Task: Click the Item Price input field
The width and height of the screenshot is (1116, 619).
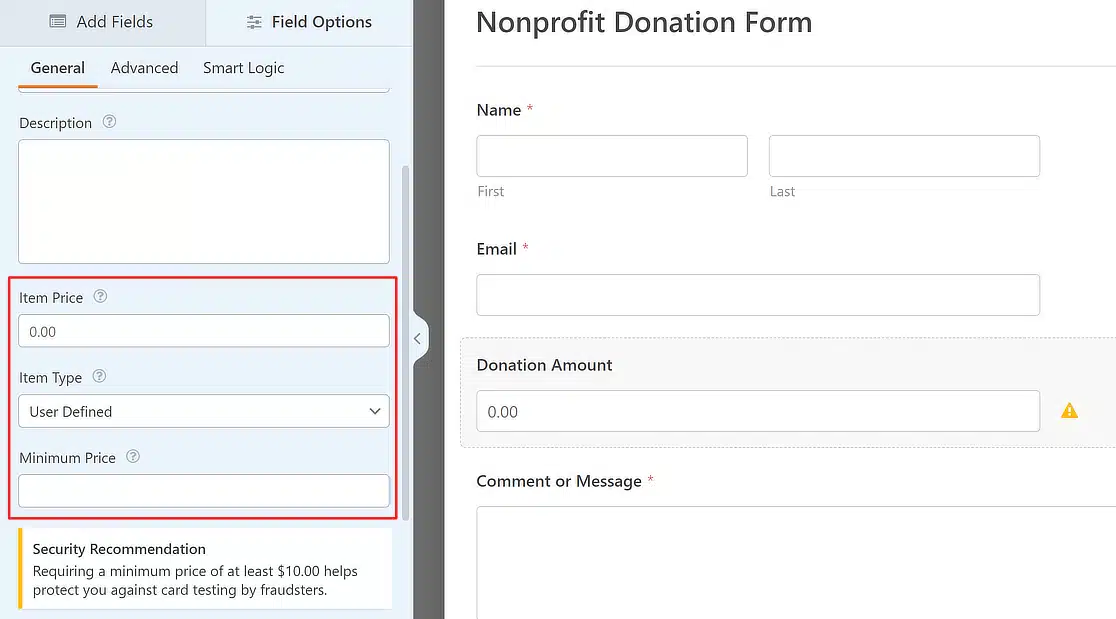Action: point(204,331)
